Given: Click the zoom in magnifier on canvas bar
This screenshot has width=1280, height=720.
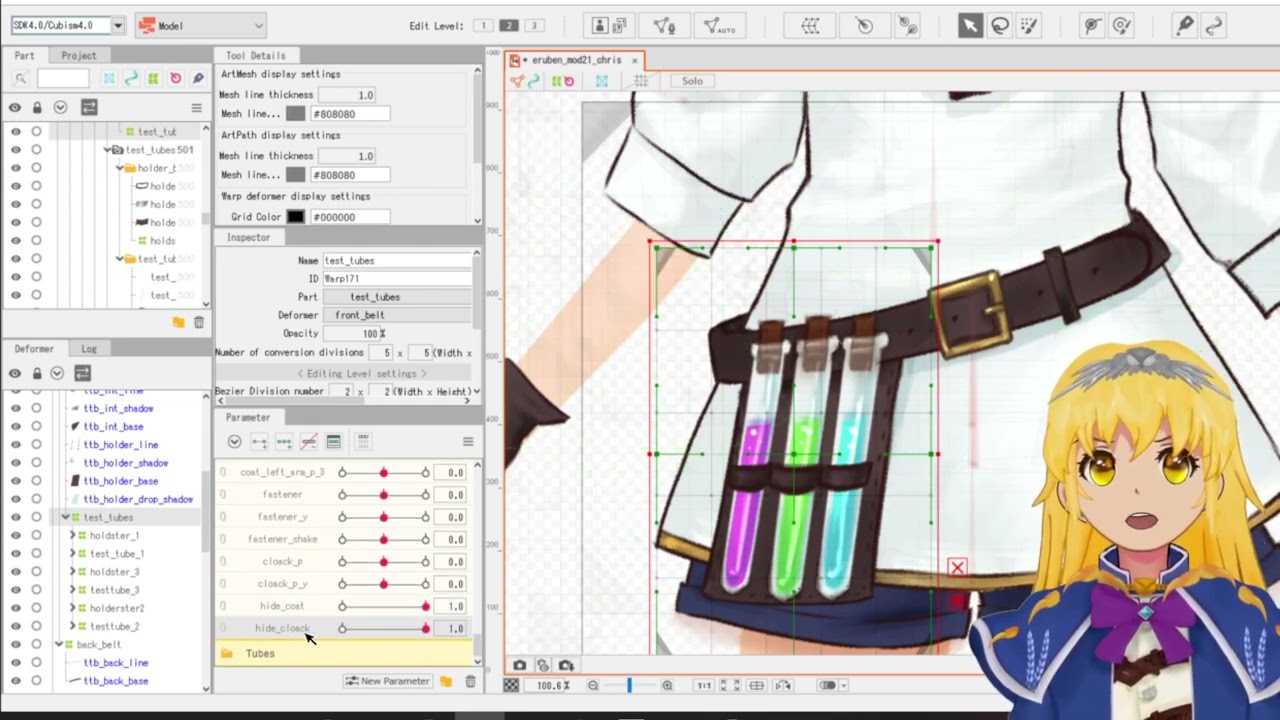Looking at the screenshot, I should (x=667, y=685).
